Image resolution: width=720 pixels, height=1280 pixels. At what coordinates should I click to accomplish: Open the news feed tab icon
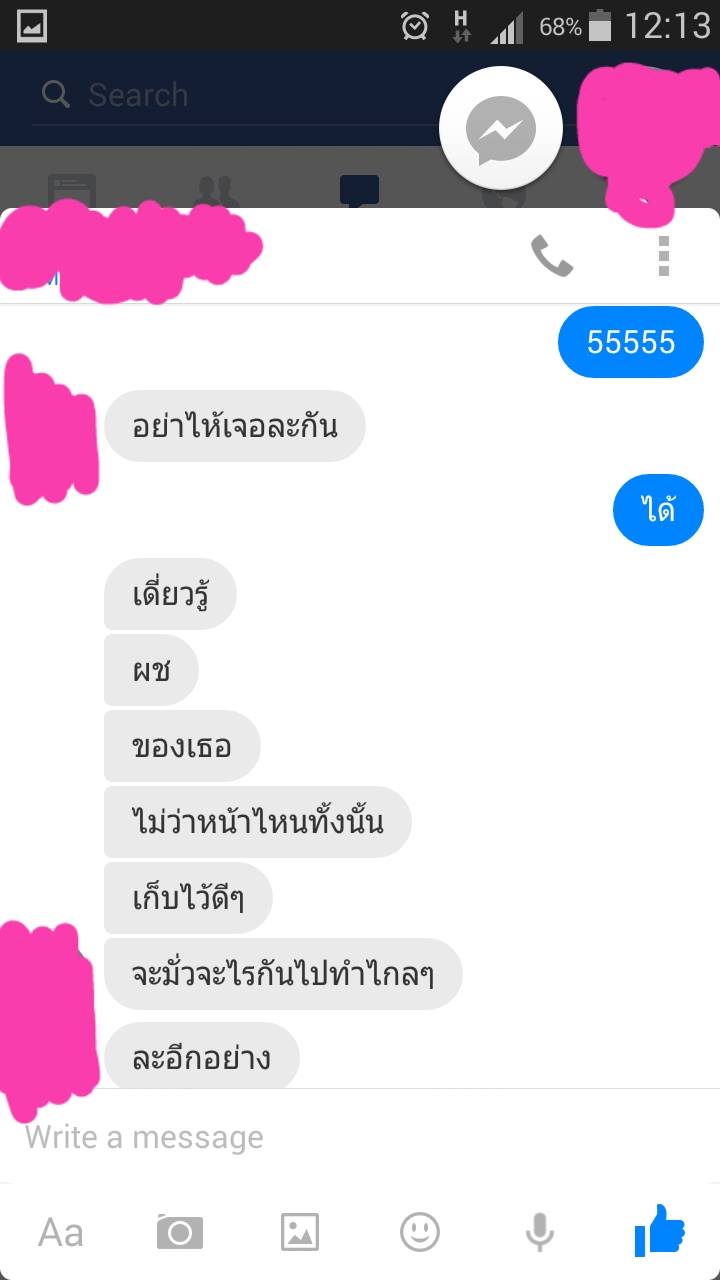click(x=72, y=190)
